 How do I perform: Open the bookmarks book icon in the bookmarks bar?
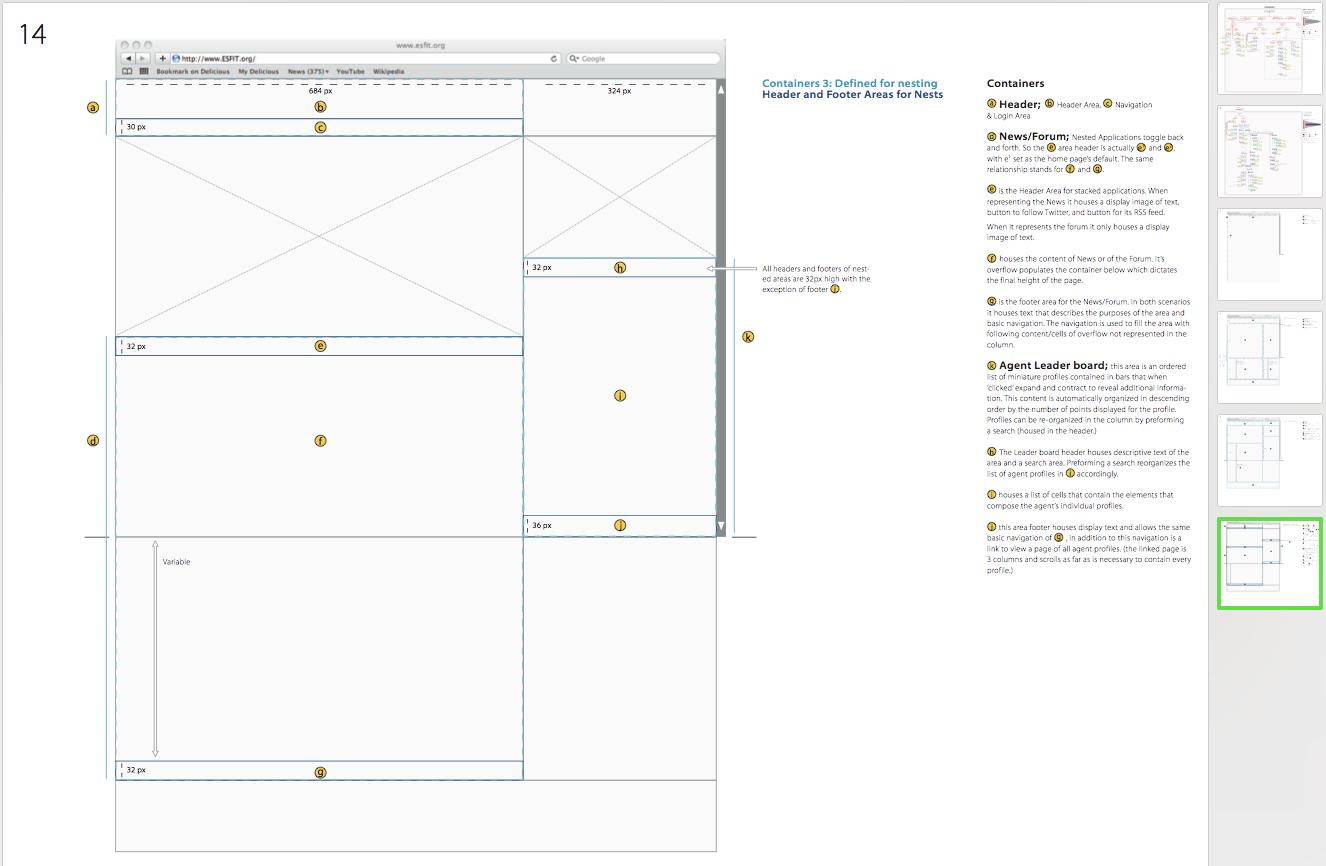click(x=127, y=72)
